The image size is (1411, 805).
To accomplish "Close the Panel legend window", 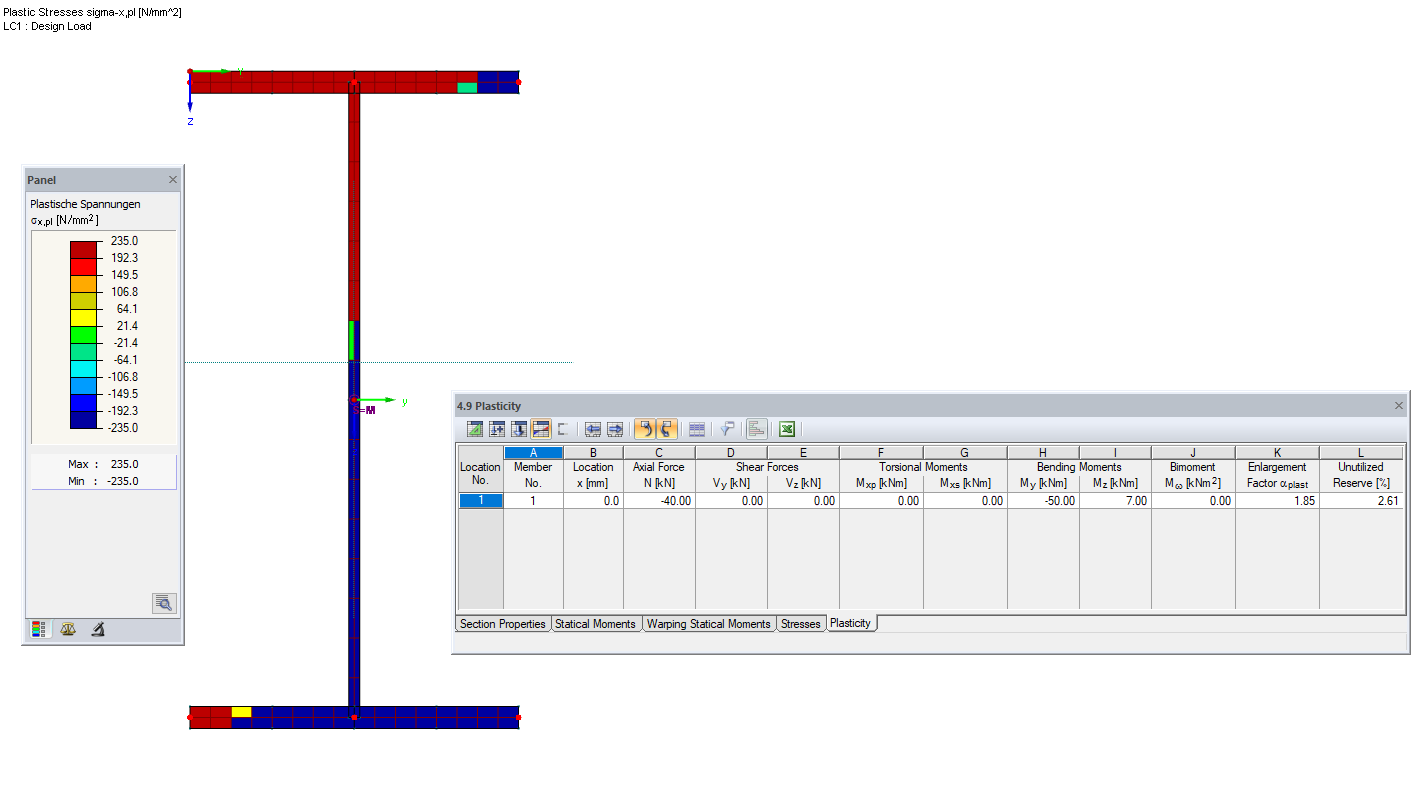I will tap(173, 180).
